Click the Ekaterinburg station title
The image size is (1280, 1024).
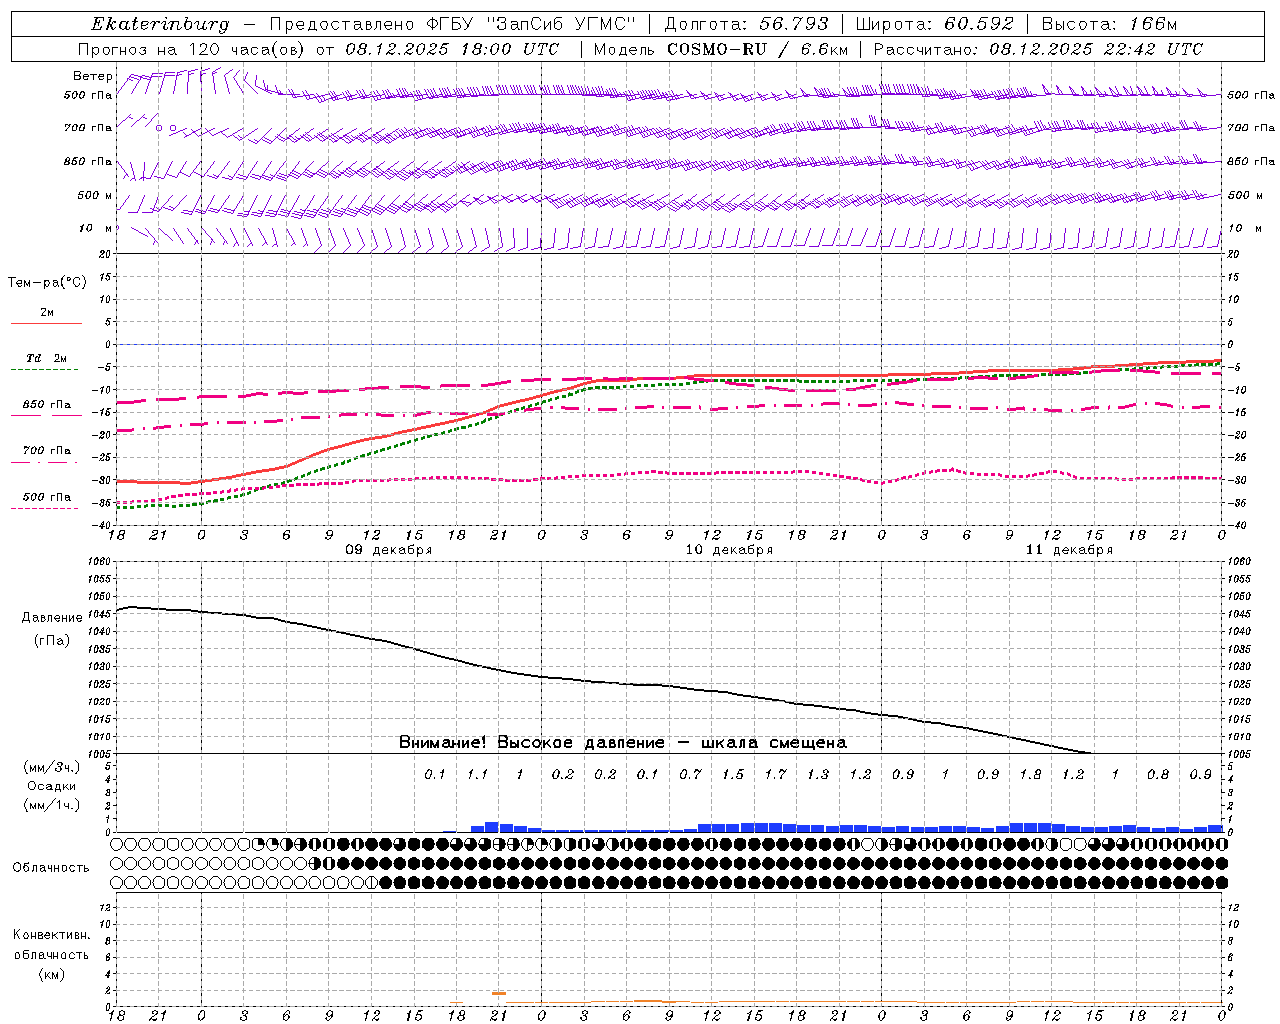pos(160,24)
